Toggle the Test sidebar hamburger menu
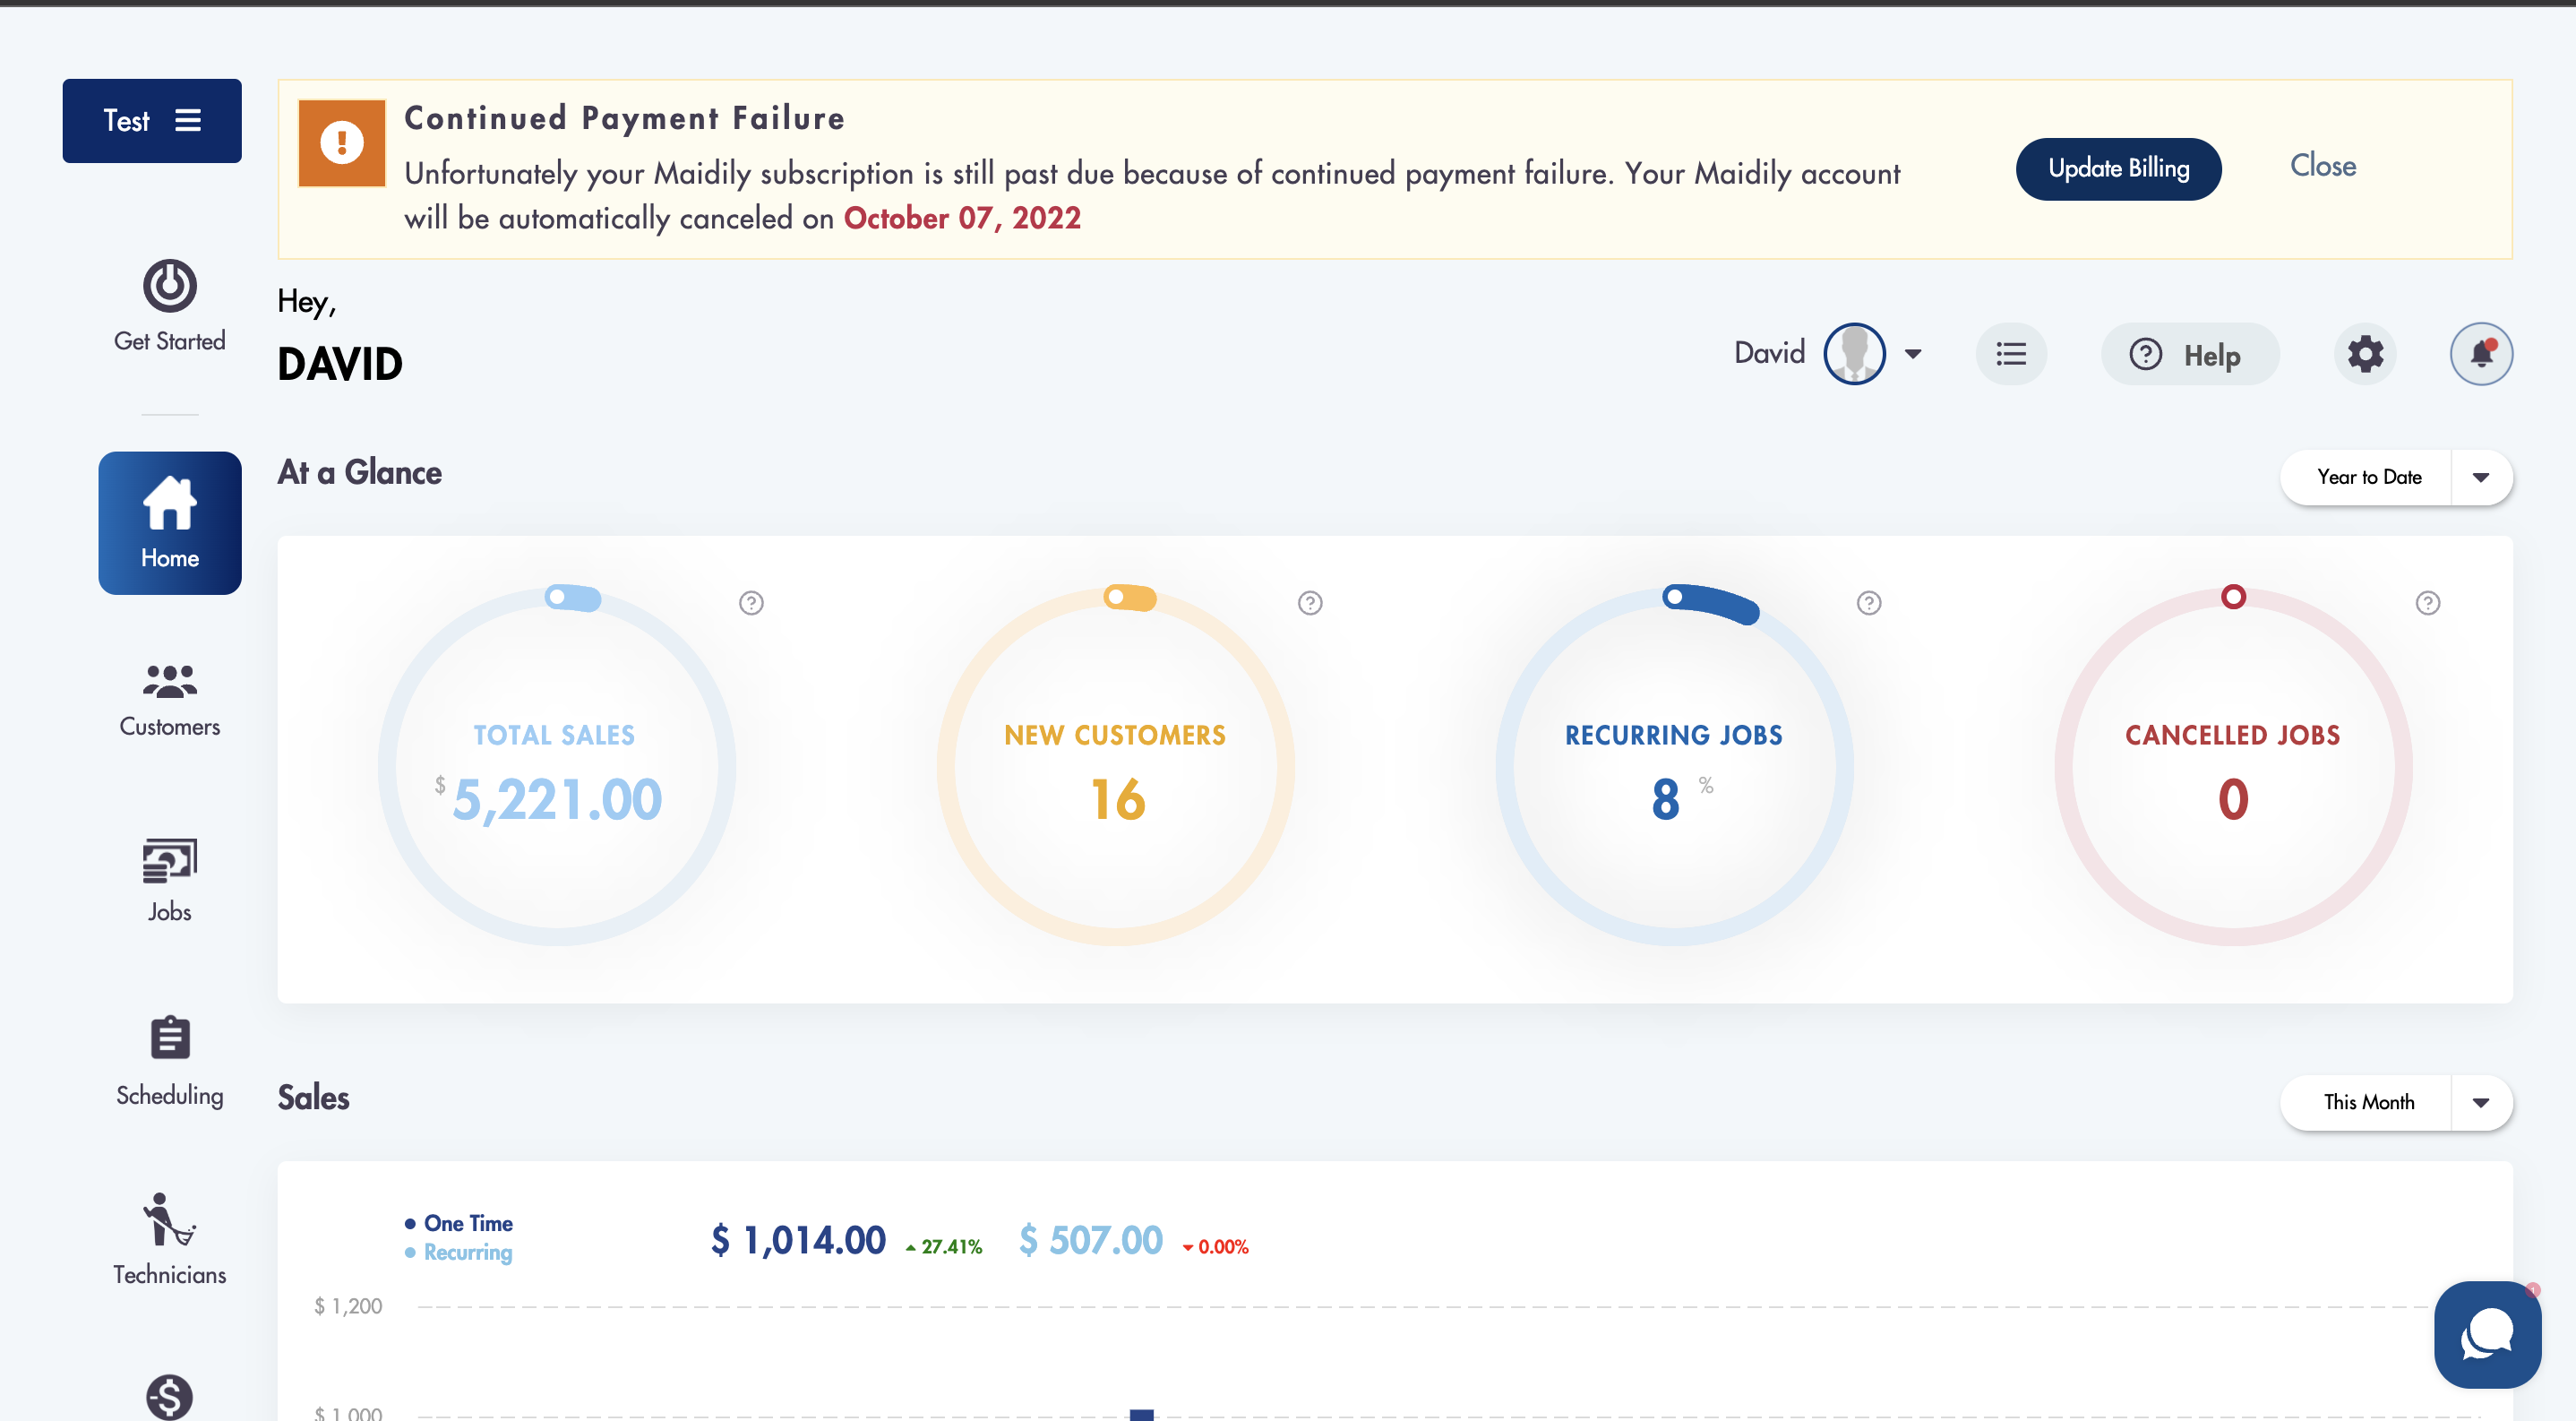Image resolution: width=2576 pixels, height=1421 pixels. [x=188, y=121]
